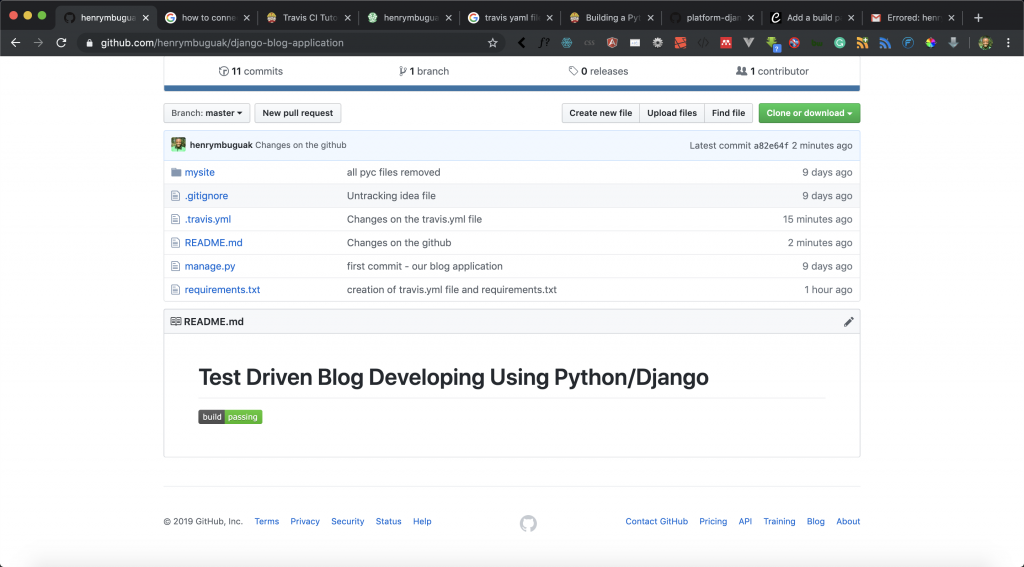Open the Angular extension icon
Screen dimensions: 1024x567
612,42
